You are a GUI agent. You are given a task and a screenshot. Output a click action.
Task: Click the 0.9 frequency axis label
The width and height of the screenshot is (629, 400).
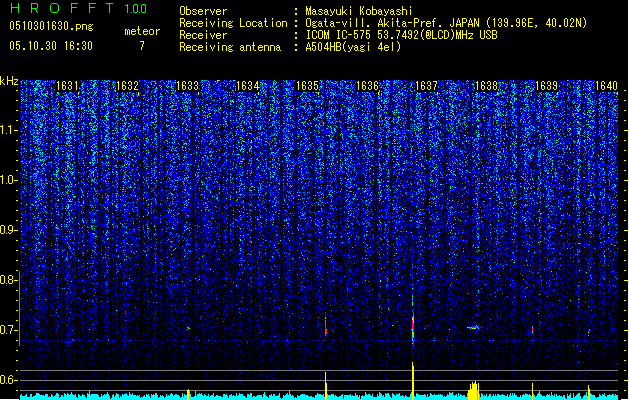click(9, 230)
